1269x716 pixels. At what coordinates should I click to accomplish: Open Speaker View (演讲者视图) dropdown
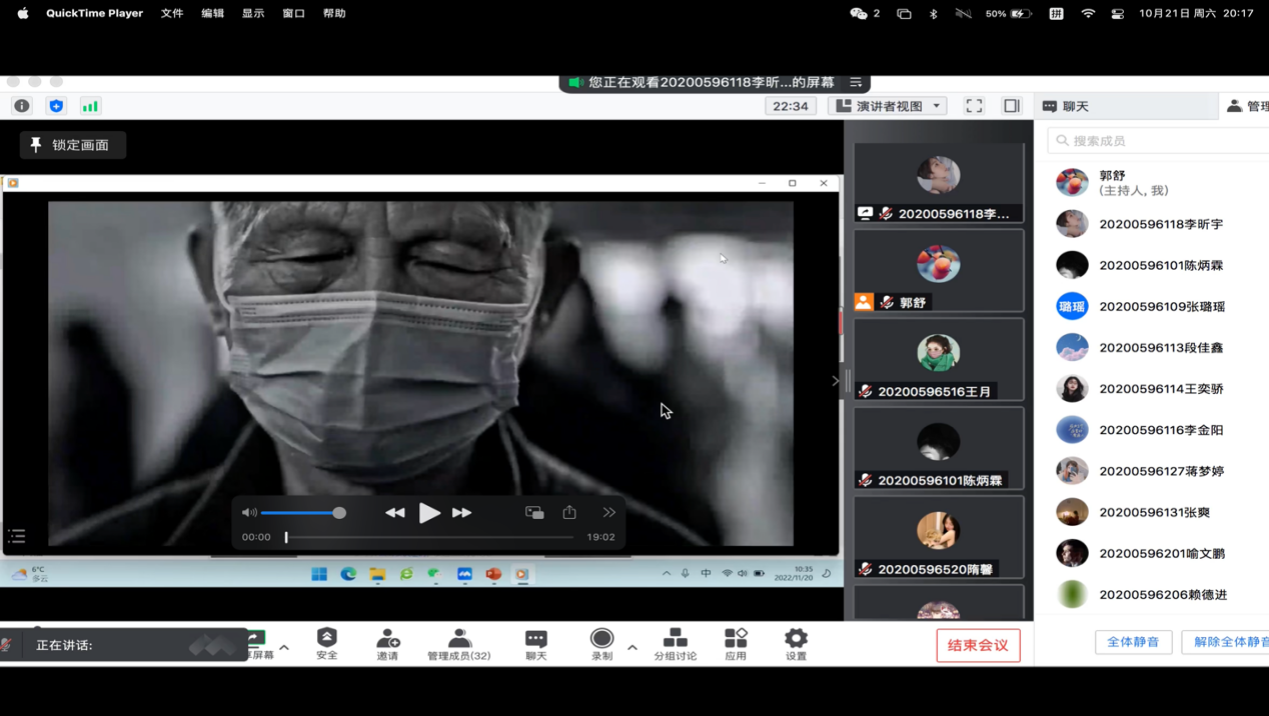click(x=888, y=106)
